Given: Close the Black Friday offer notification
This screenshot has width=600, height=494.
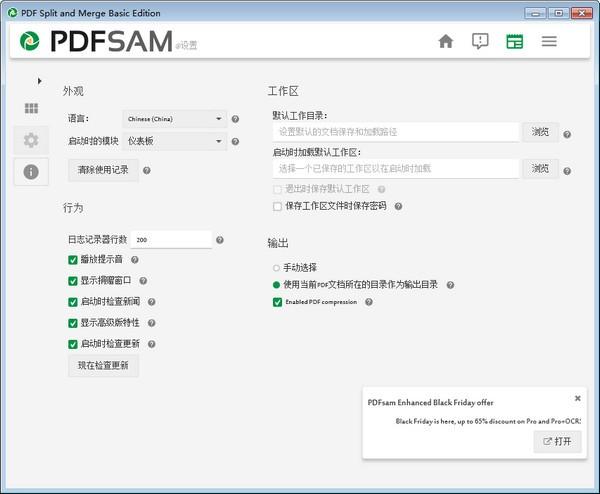Looking at the screenshot, I should point(577,398).
